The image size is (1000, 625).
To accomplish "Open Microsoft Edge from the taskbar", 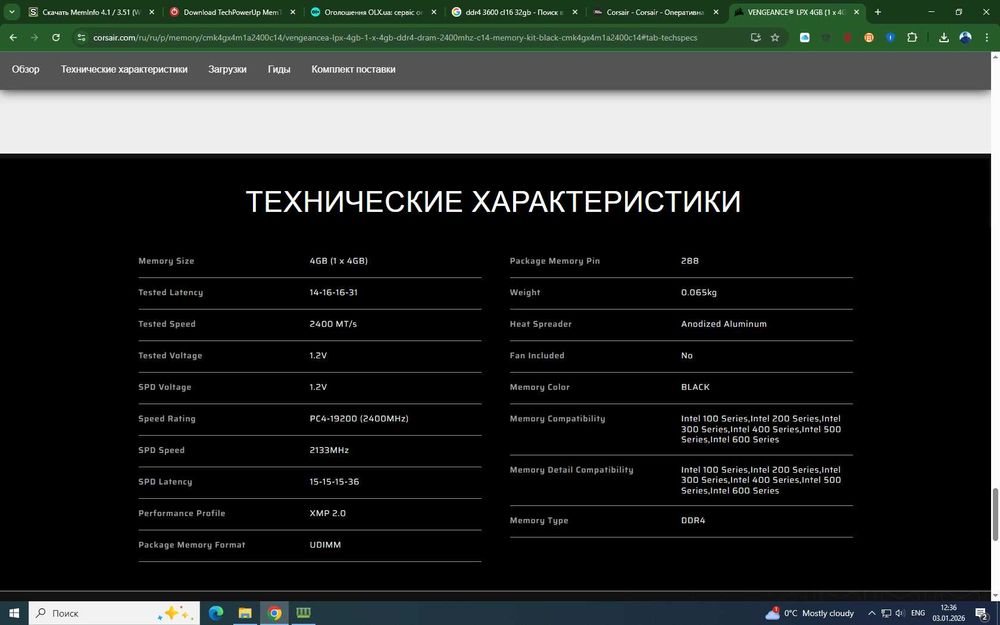I will 216,613.
